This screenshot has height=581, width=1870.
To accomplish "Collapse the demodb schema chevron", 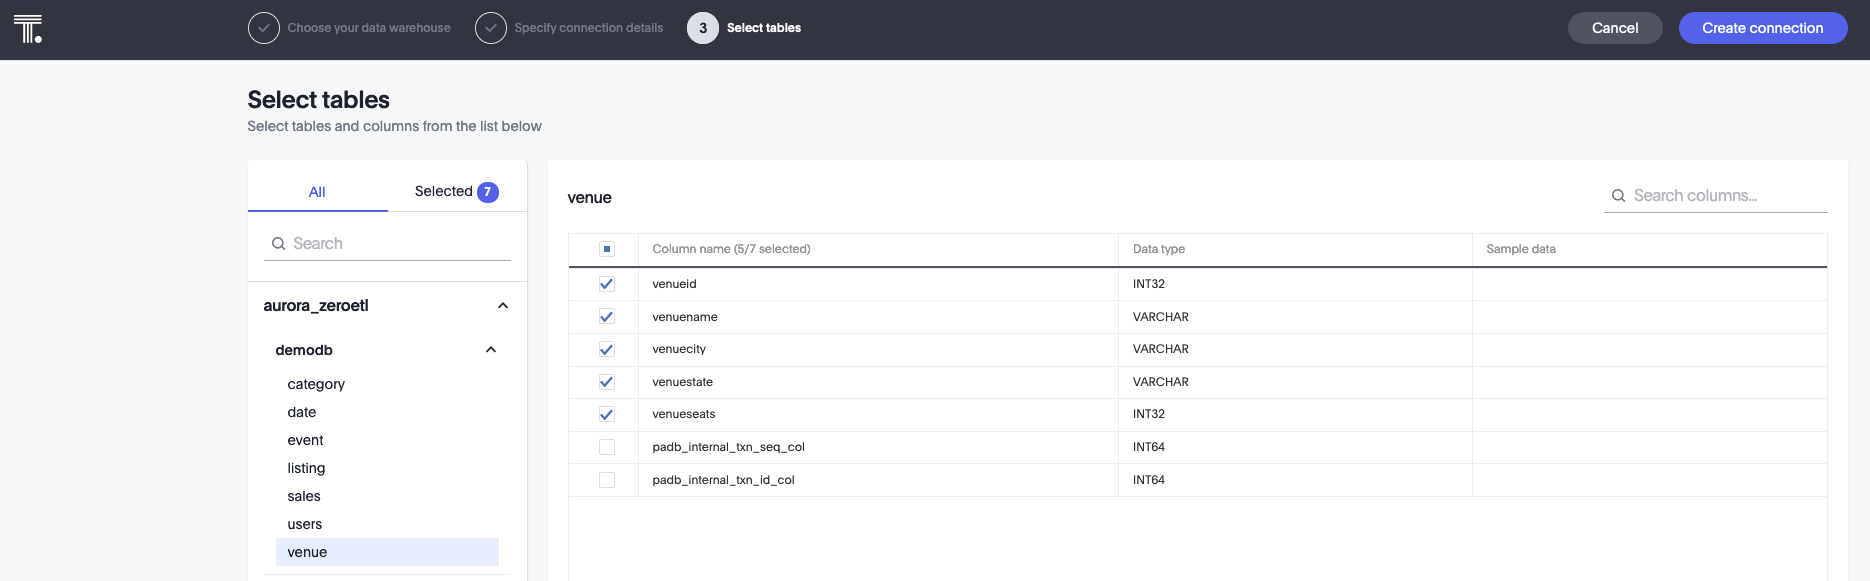I will coord(491,350).
